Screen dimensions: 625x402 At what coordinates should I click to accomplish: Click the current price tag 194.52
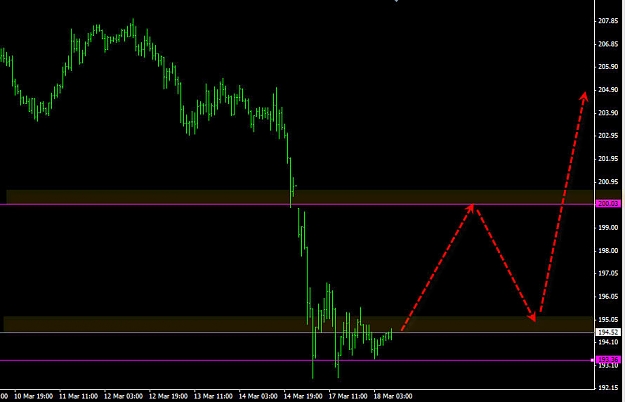608,332
